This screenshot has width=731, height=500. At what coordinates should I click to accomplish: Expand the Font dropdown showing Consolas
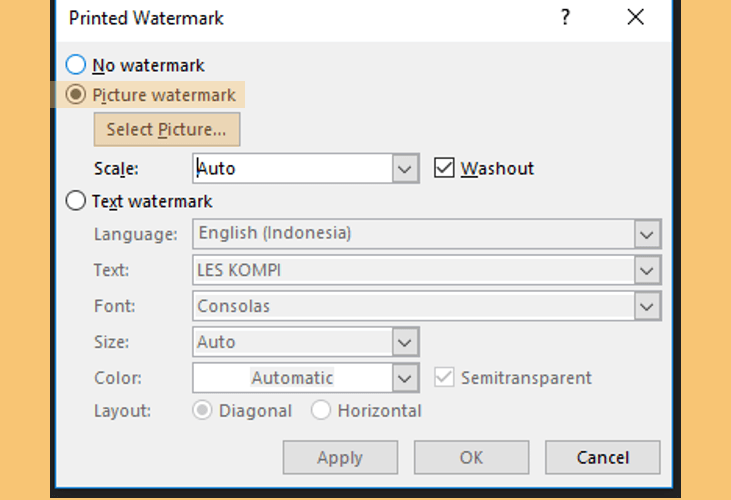point(647,306)
